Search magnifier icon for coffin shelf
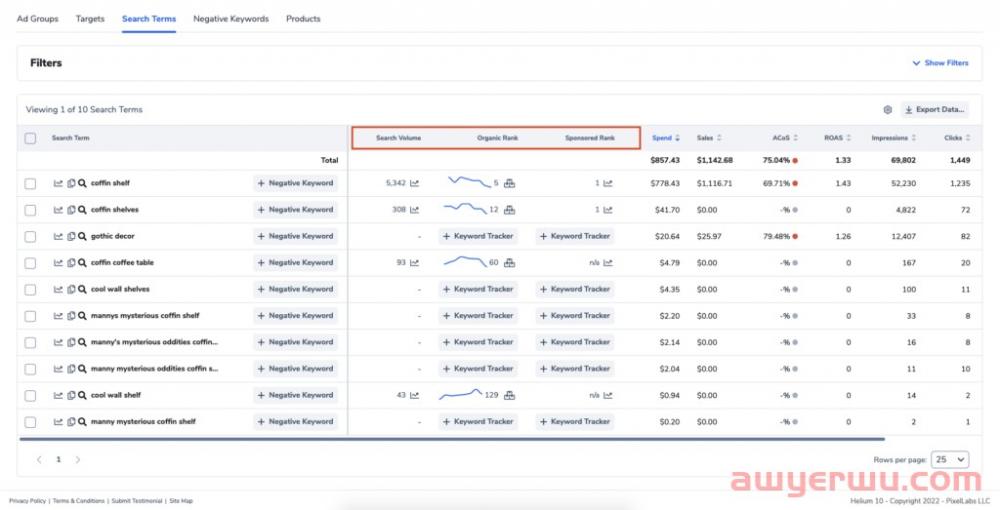 [x=82, y=183]
